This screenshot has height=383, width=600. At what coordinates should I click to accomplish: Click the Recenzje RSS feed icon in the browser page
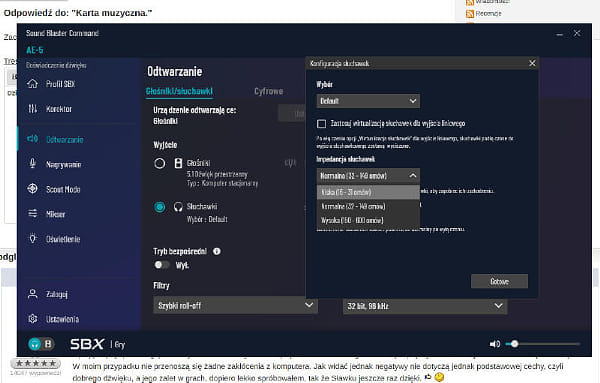pos(470,14)
